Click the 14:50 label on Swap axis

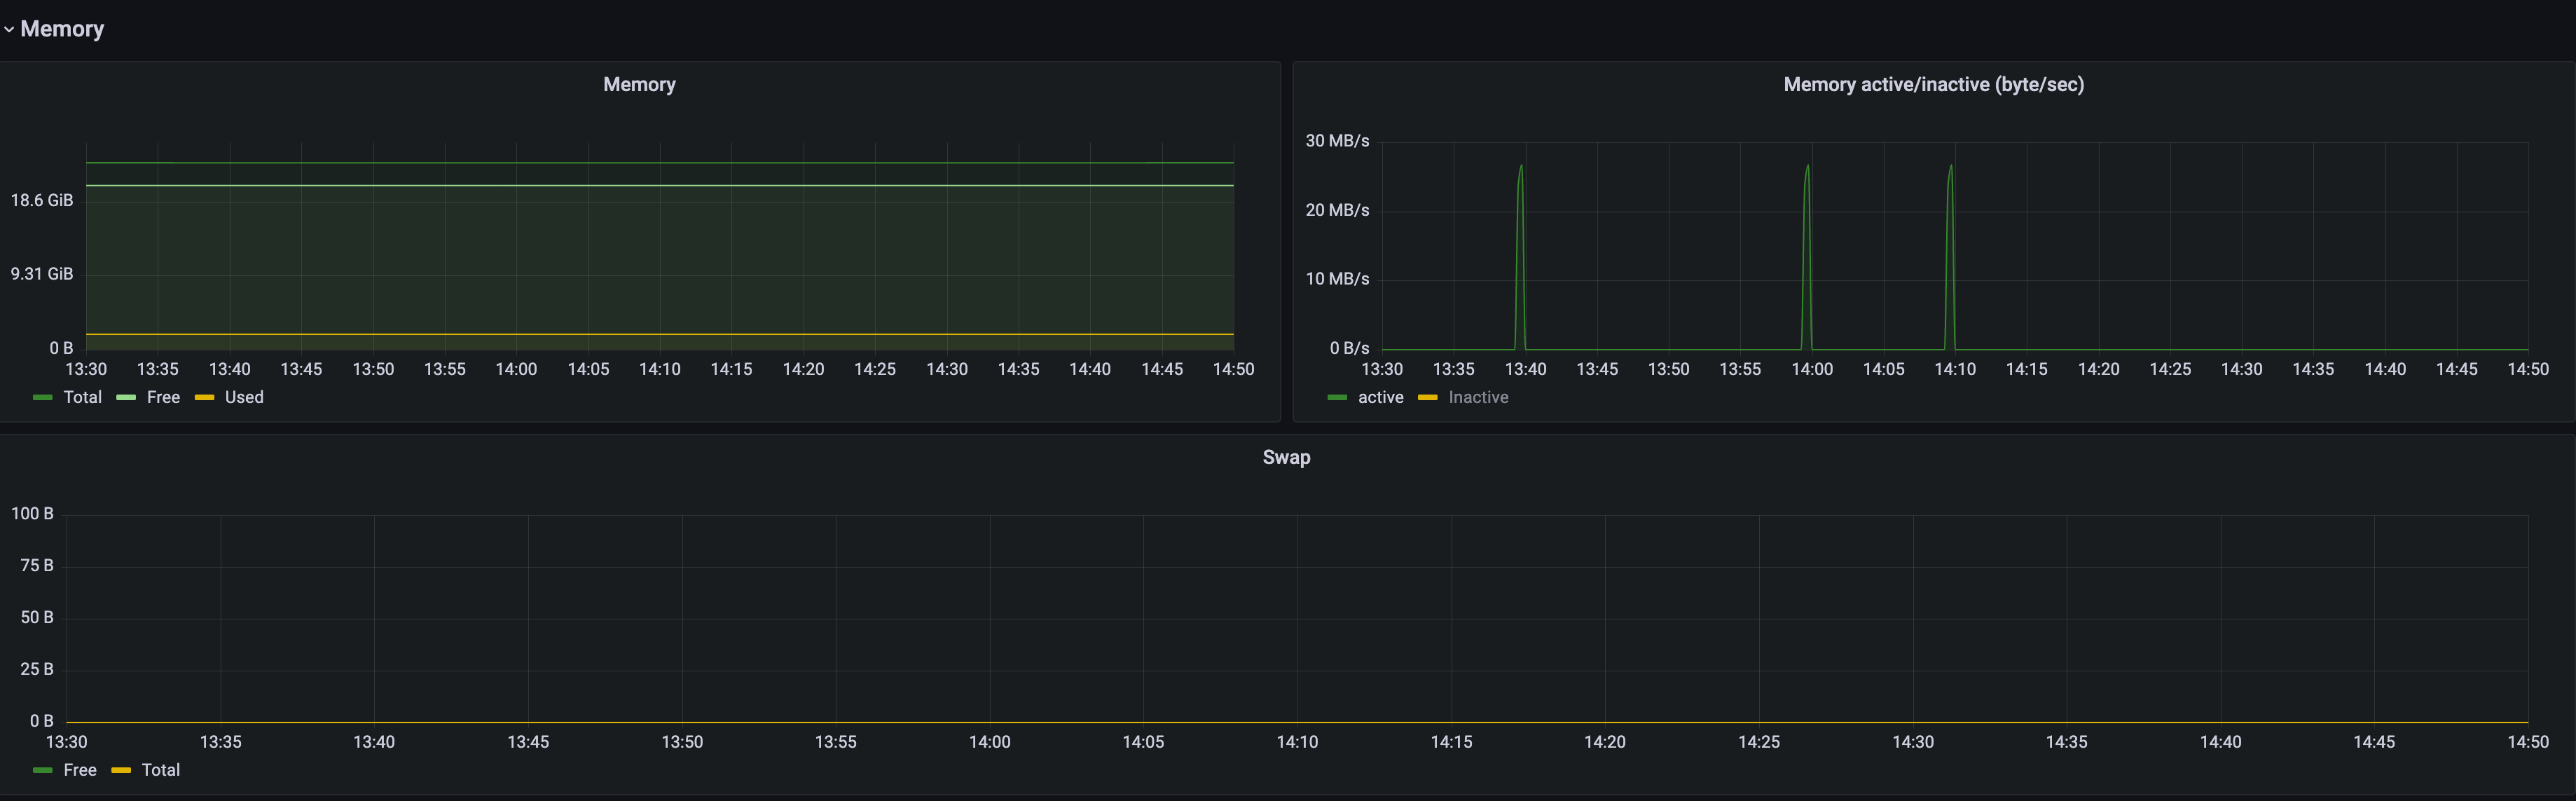click(2527, 742)
